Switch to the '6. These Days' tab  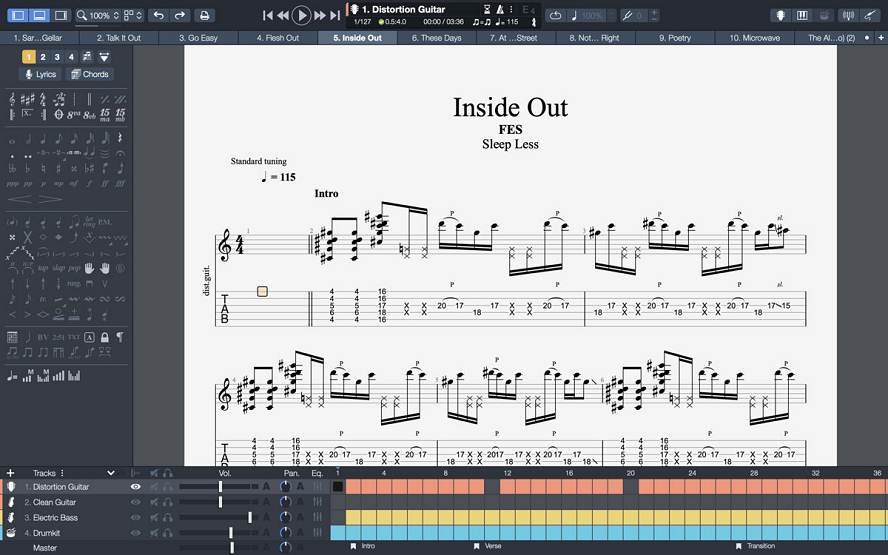(x=437, y=38)
